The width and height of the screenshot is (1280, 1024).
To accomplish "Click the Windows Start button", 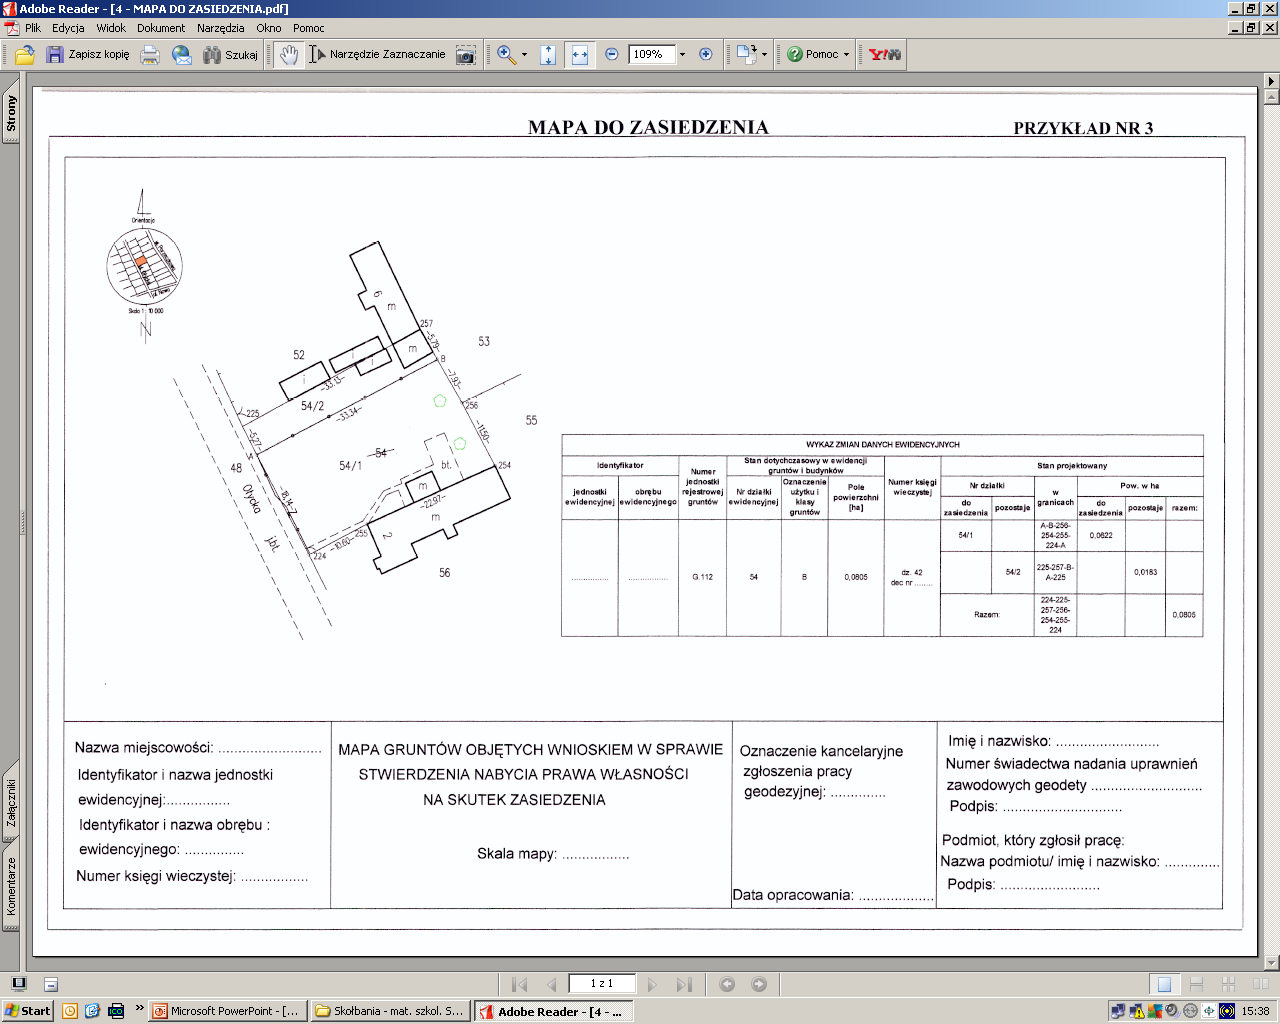I will pyautogui.click(x=28, y=1011).
